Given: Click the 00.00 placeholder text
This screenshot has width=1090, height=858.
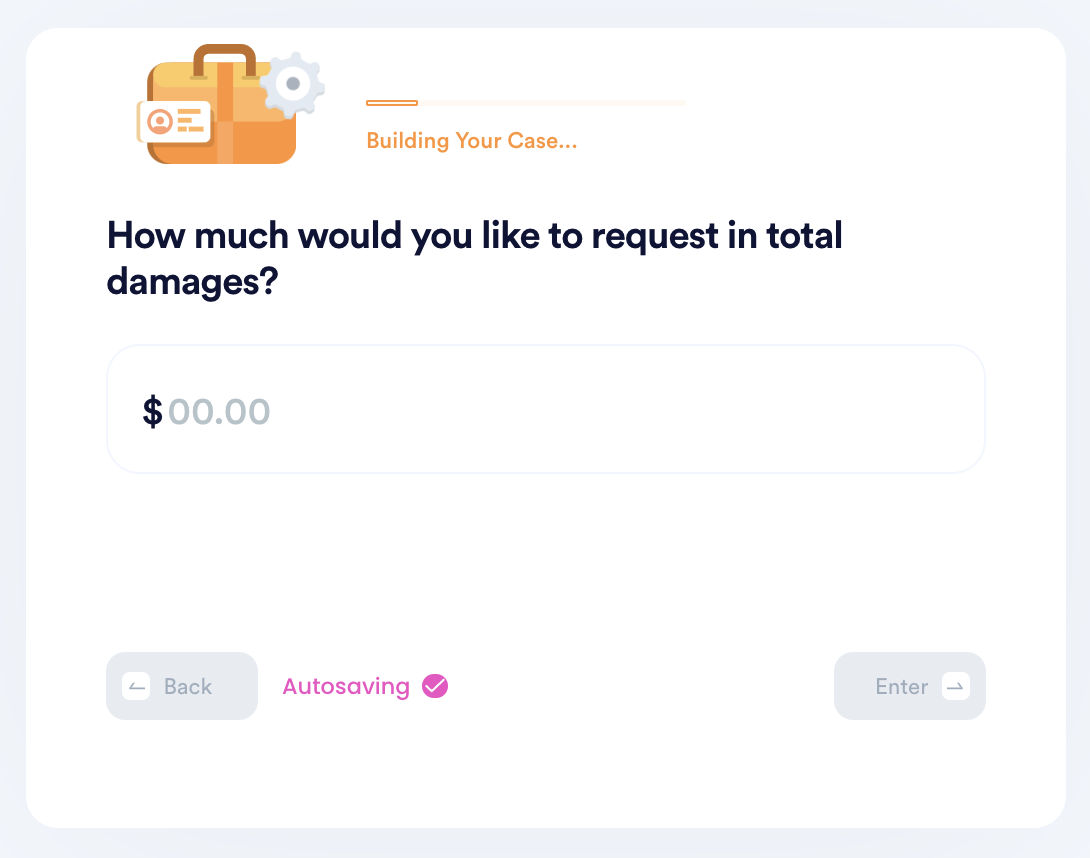Looking at the screenshot, I should pyautogui.click(x=219, y=412).
